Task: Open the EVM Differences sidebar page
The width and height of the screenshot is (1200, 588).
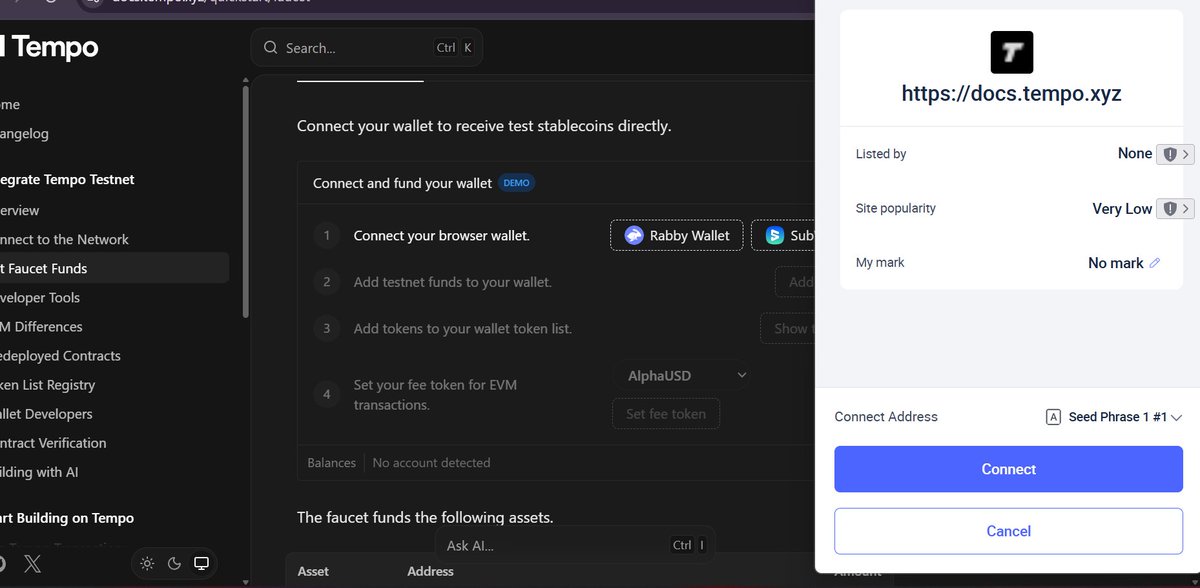Action: [x=41, y=326]
